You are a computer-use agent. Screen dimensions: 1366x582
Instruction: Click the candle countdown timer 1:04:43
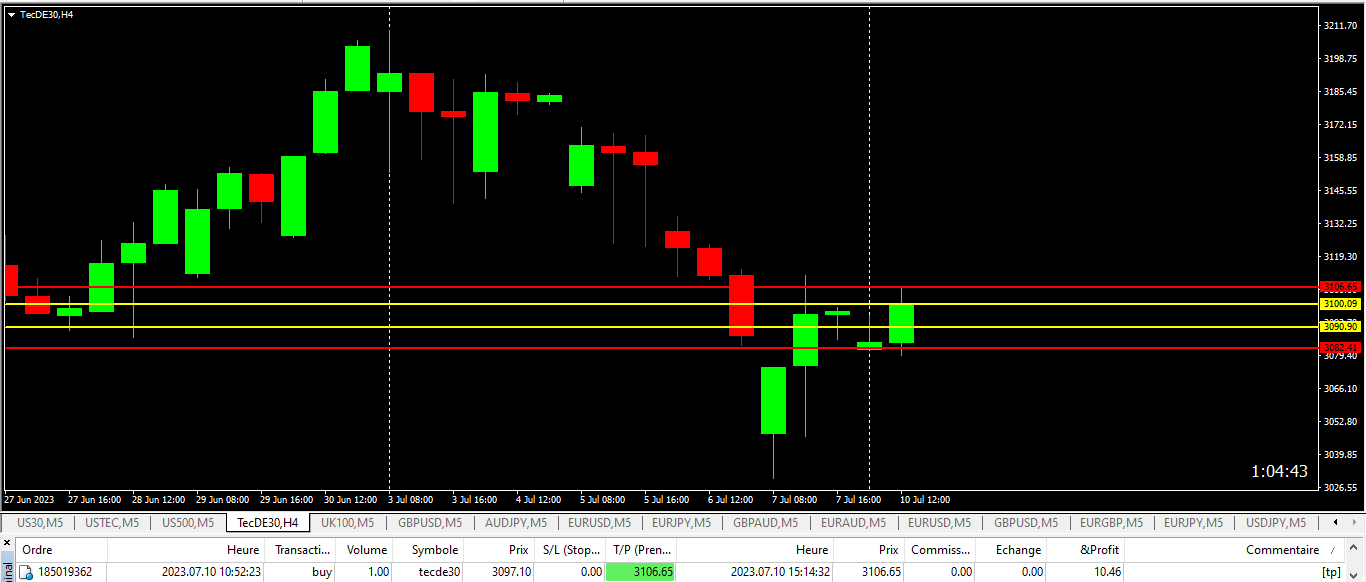coord(1279,471)
